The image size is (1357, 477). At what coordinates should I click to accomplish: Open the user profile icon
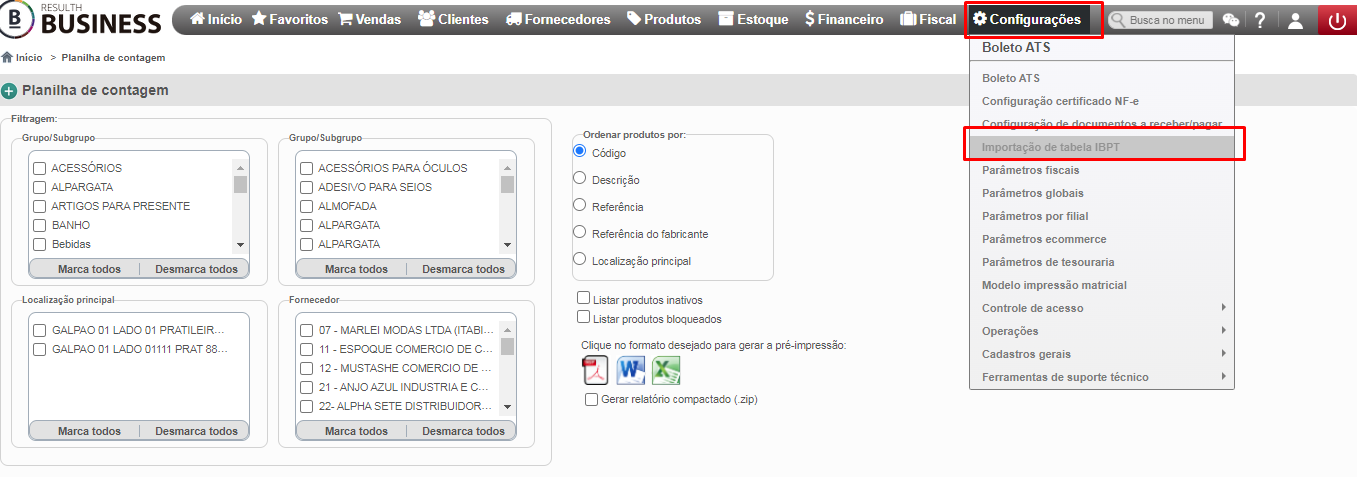click(1295, 20)
